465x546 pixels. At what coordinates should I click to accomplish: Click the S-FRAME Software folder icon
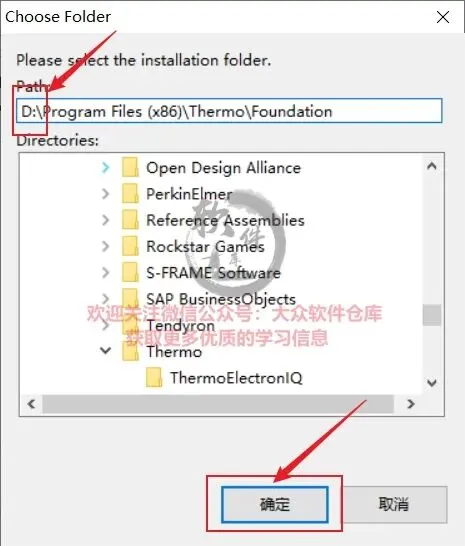click(x=131, y=272)
